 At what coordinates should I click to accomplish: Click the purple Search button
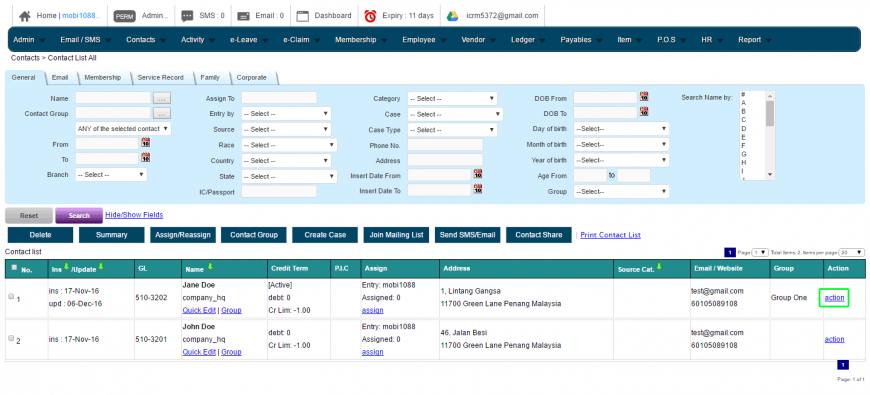pyautogui.click(x=79, y=216)
